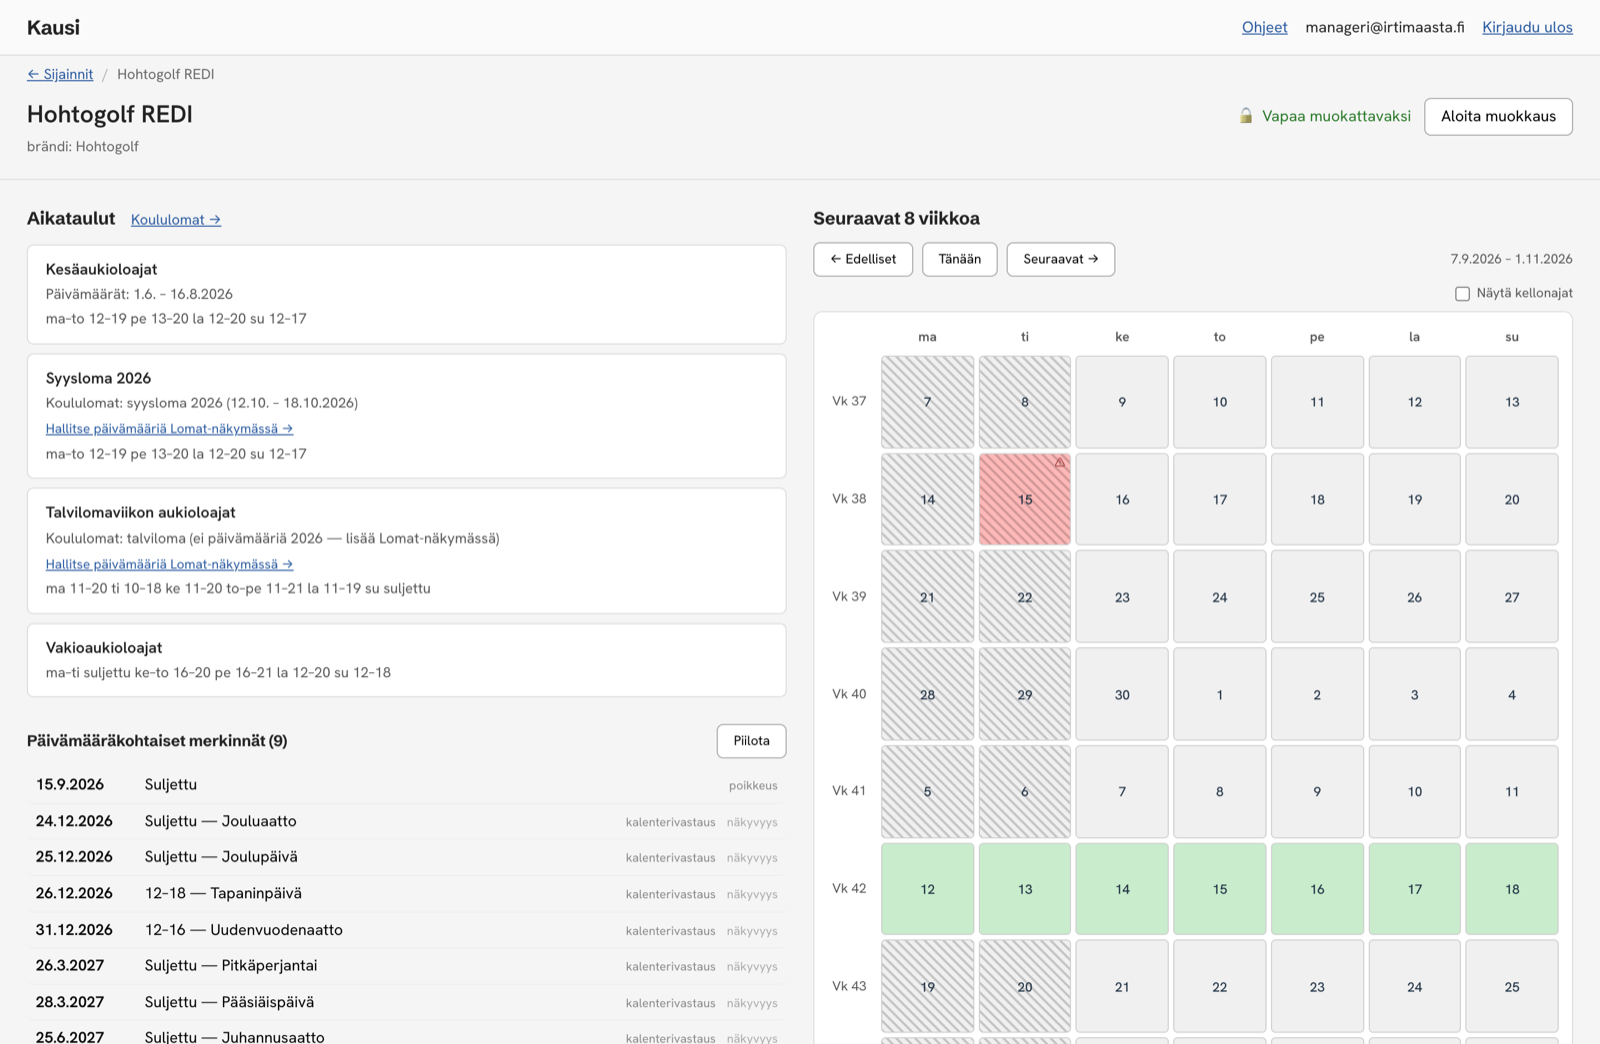Image resolution: width=1600 pixels, height=1044 pixels.
Task: Click the 7.9.2026 - 1.11.2026 date range
Action: click(1511, 259)
